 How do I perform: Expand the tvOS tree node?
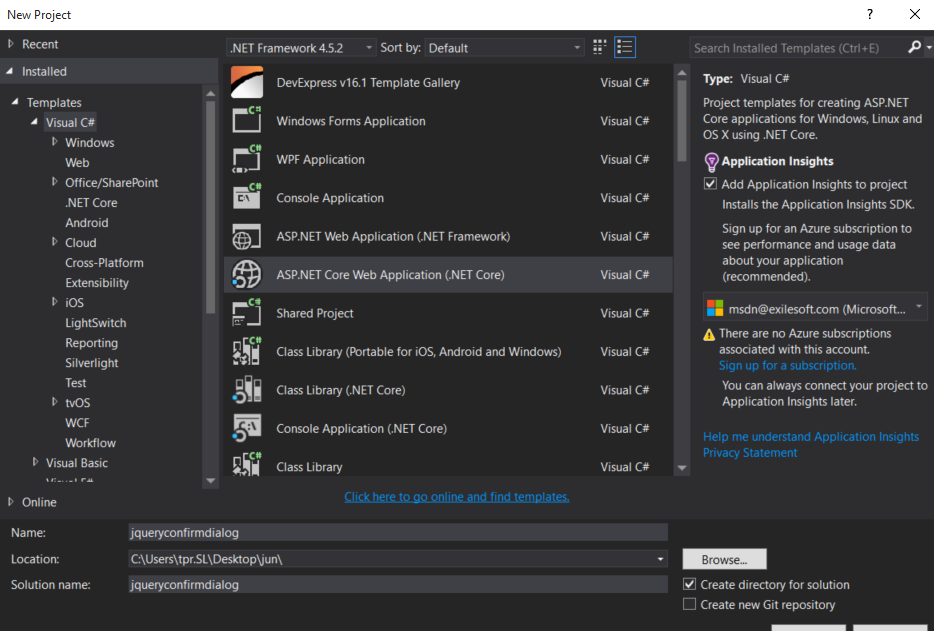coord(55,402)
